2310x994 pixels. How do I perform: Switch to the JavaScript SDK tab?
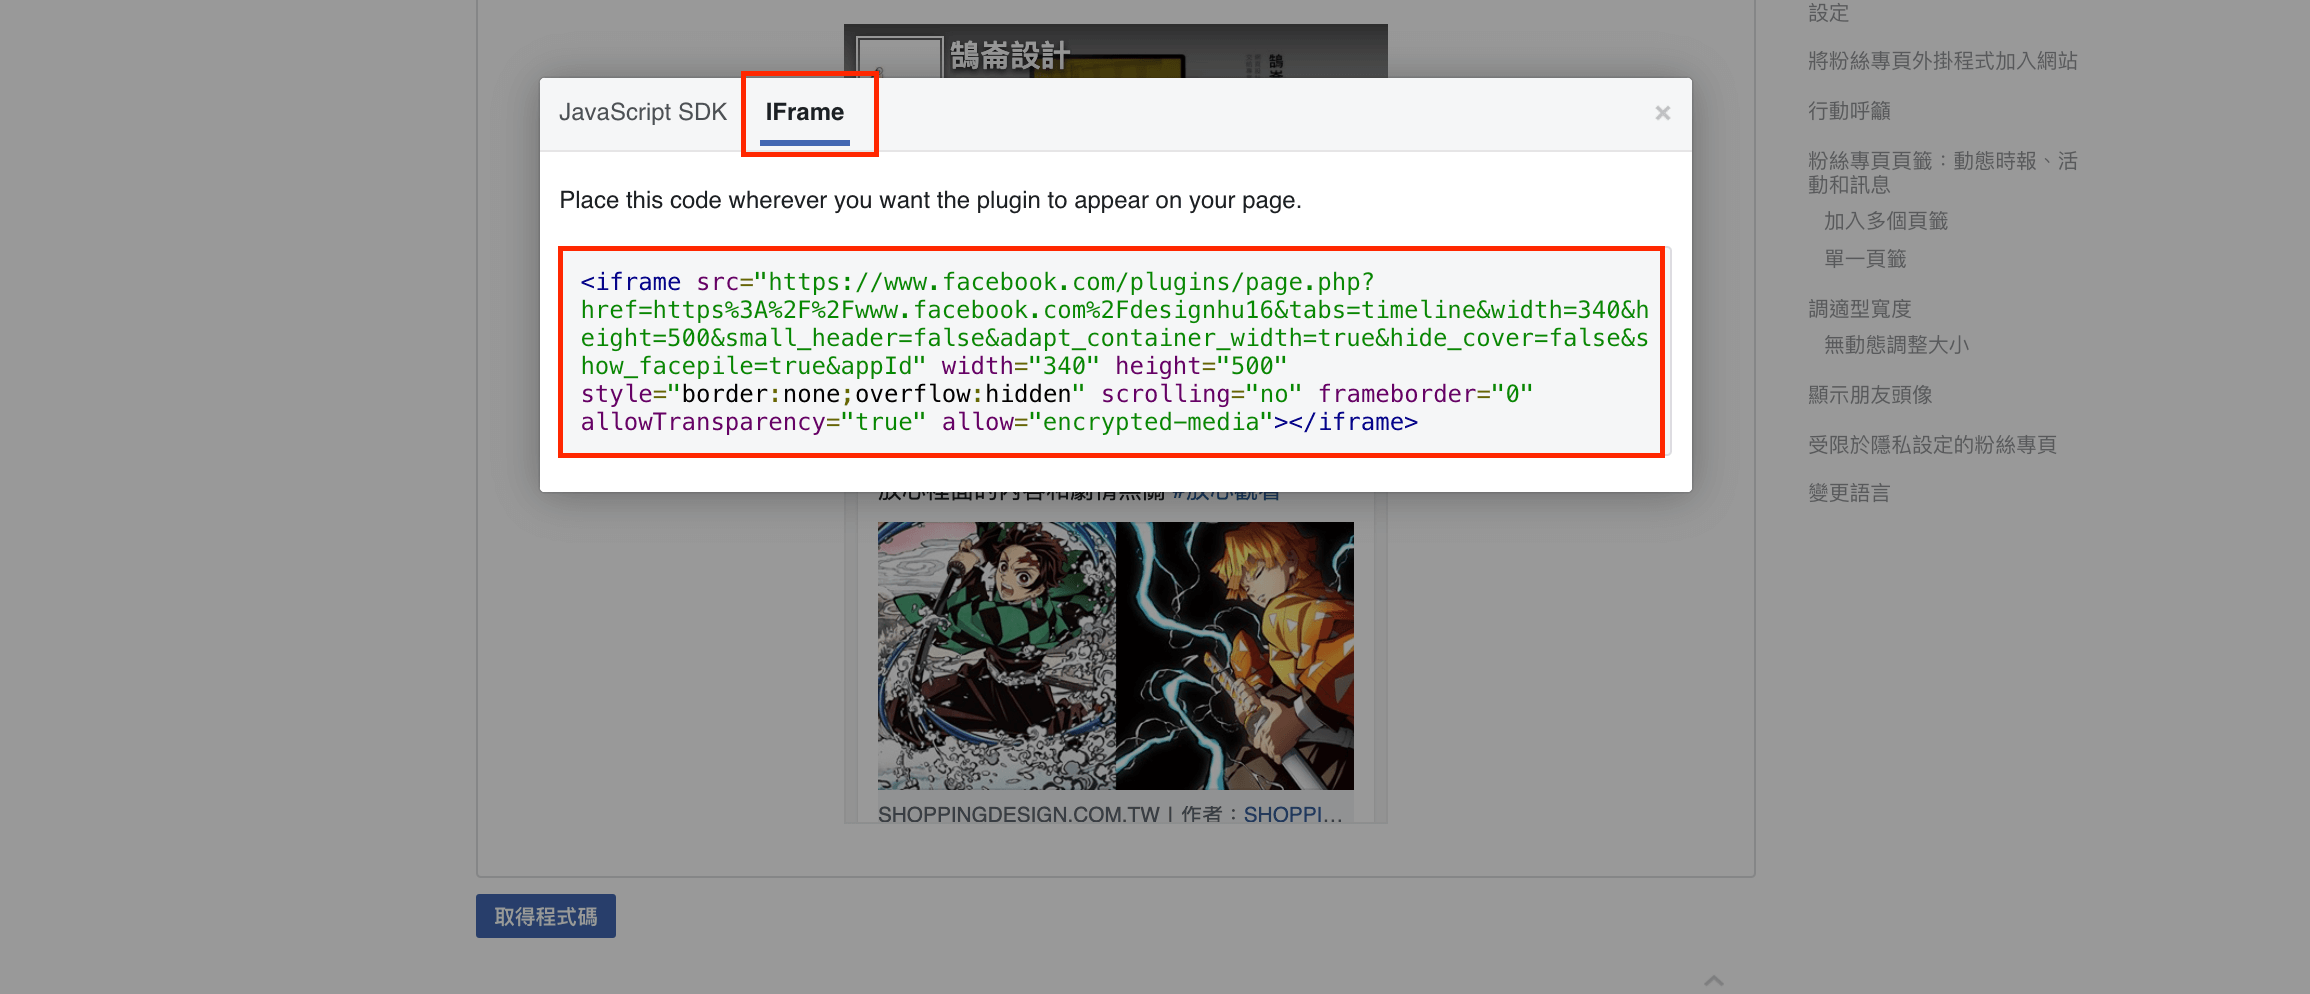click(x=642, y=112)
